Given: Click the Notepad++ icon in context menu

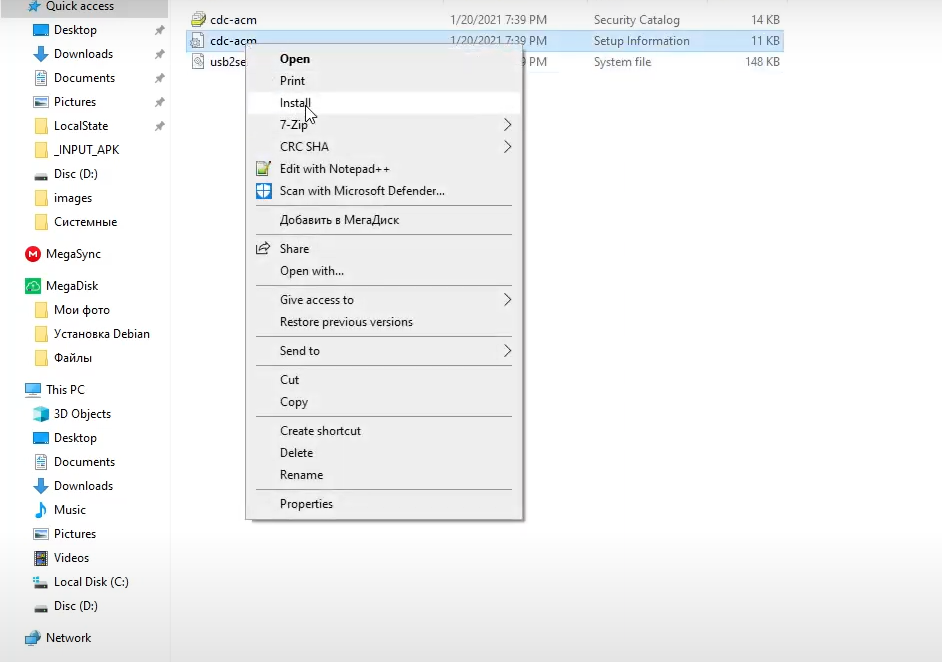Looking at the screenshot, I should click(x=263, y=169).
